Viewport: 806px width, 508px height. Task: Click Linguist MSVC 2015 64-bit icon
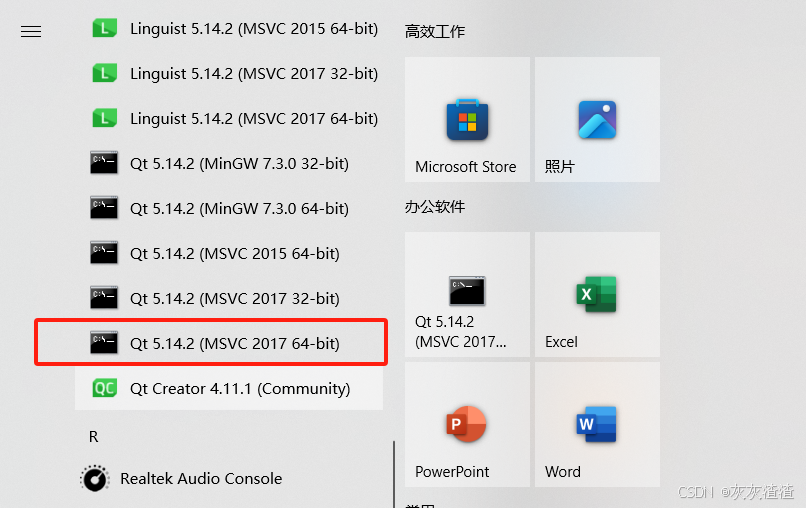104,28
